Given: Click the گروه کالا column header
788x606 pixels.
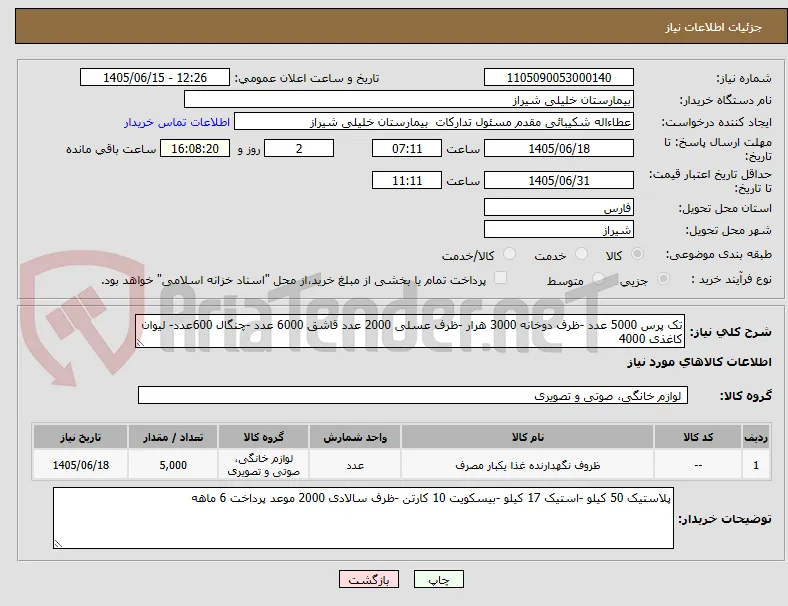Looking at the screenshot, I should tap(263, 437).
